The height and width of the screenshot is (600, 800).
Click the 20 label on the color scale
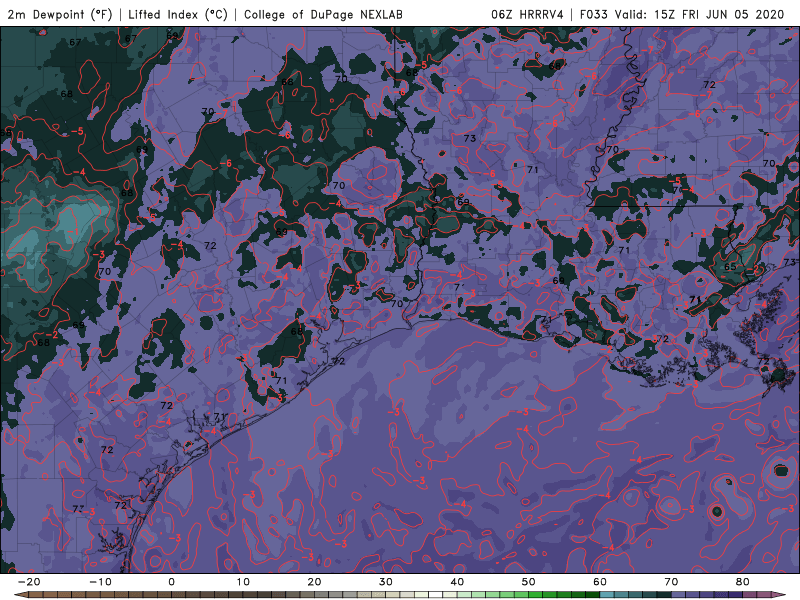[314, 582]
